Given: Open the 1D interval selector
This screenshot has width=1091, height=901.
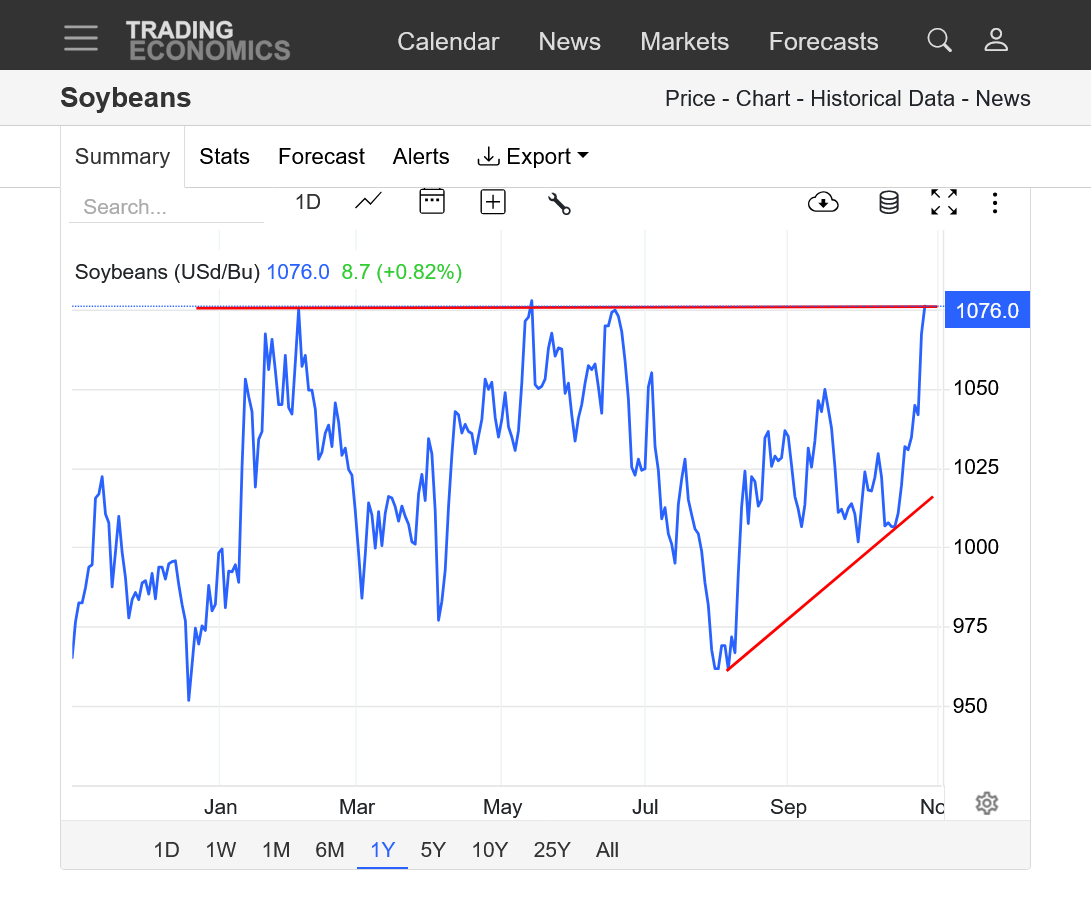Looking at the screenshot, I should point(307,202).
